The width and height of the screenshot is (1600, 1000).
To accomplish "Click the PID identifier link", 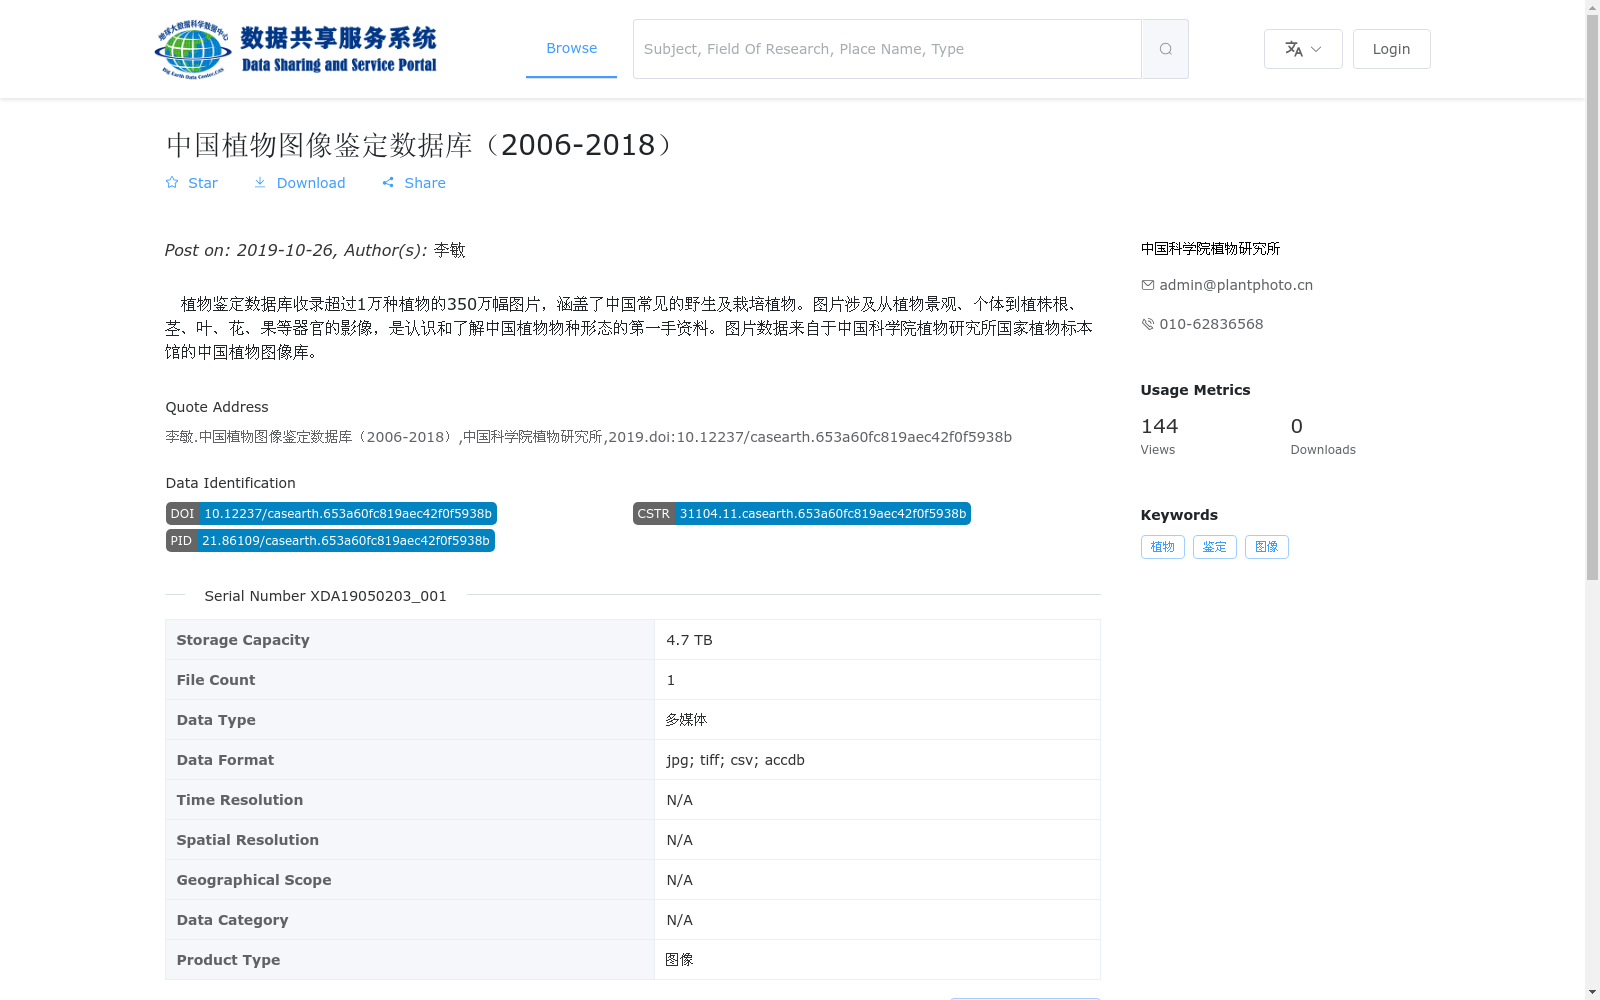I will point(330,540).
